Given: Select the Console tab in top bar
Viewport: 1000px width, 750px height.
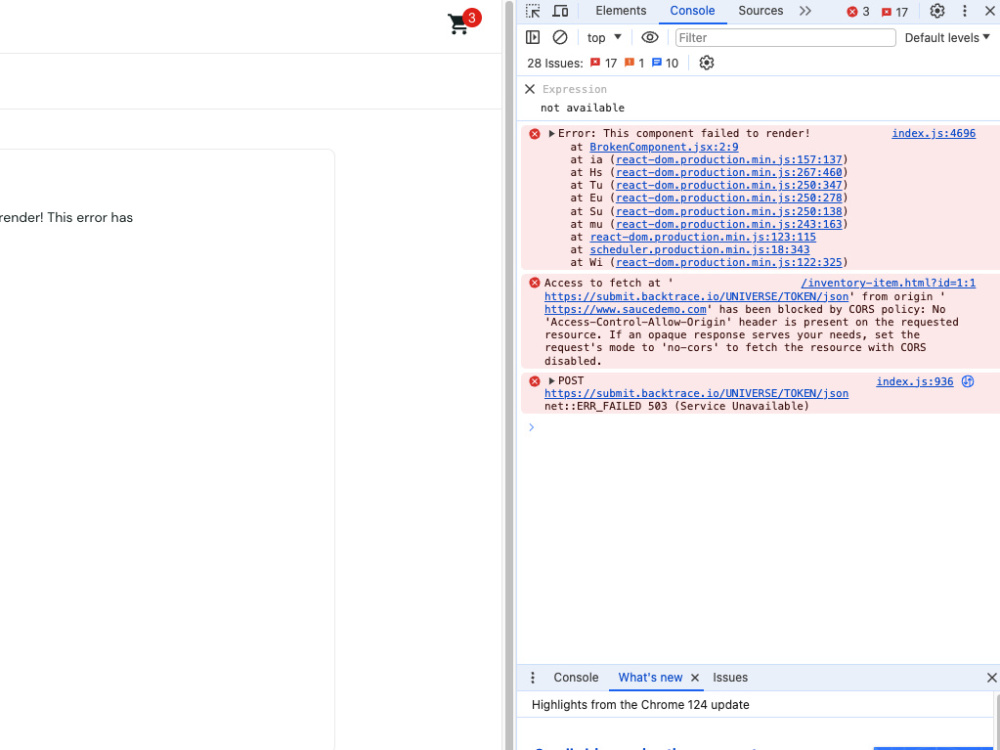Looking at the screenshot, I should click(692, 11).
